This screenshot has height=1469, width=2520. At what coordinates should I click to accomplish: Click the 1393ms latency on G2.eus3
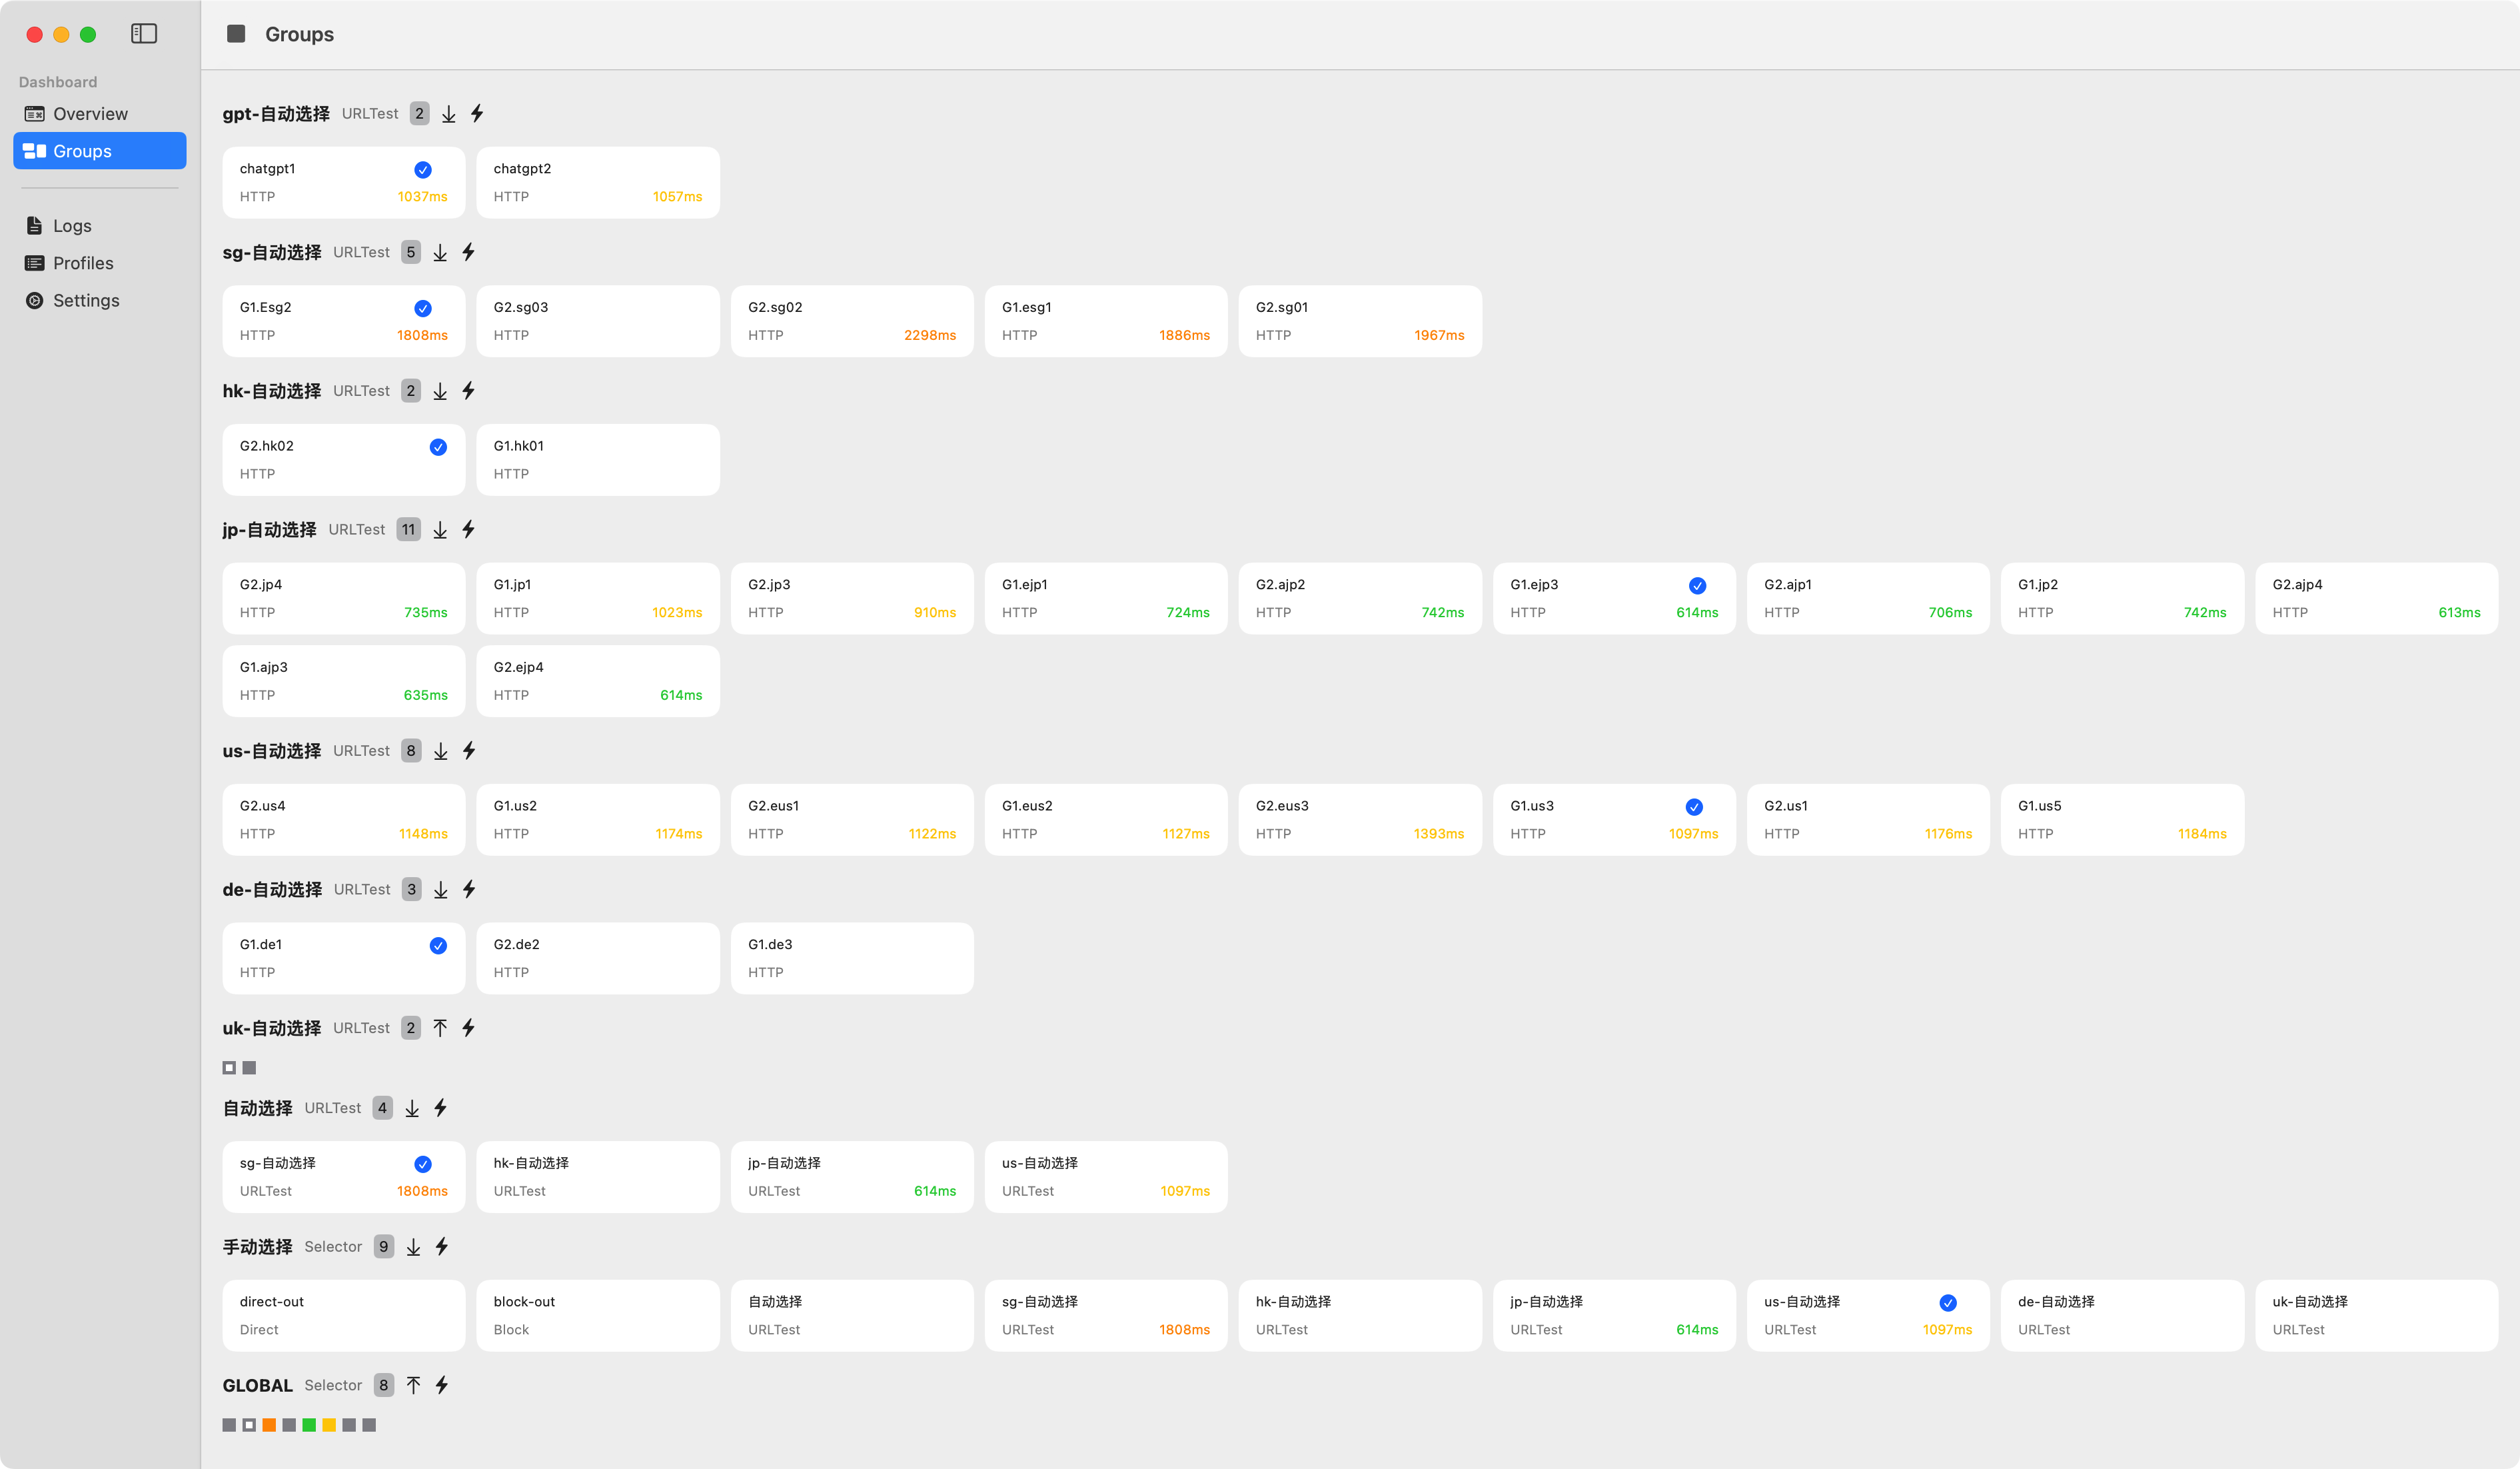tap(1439, 834)
